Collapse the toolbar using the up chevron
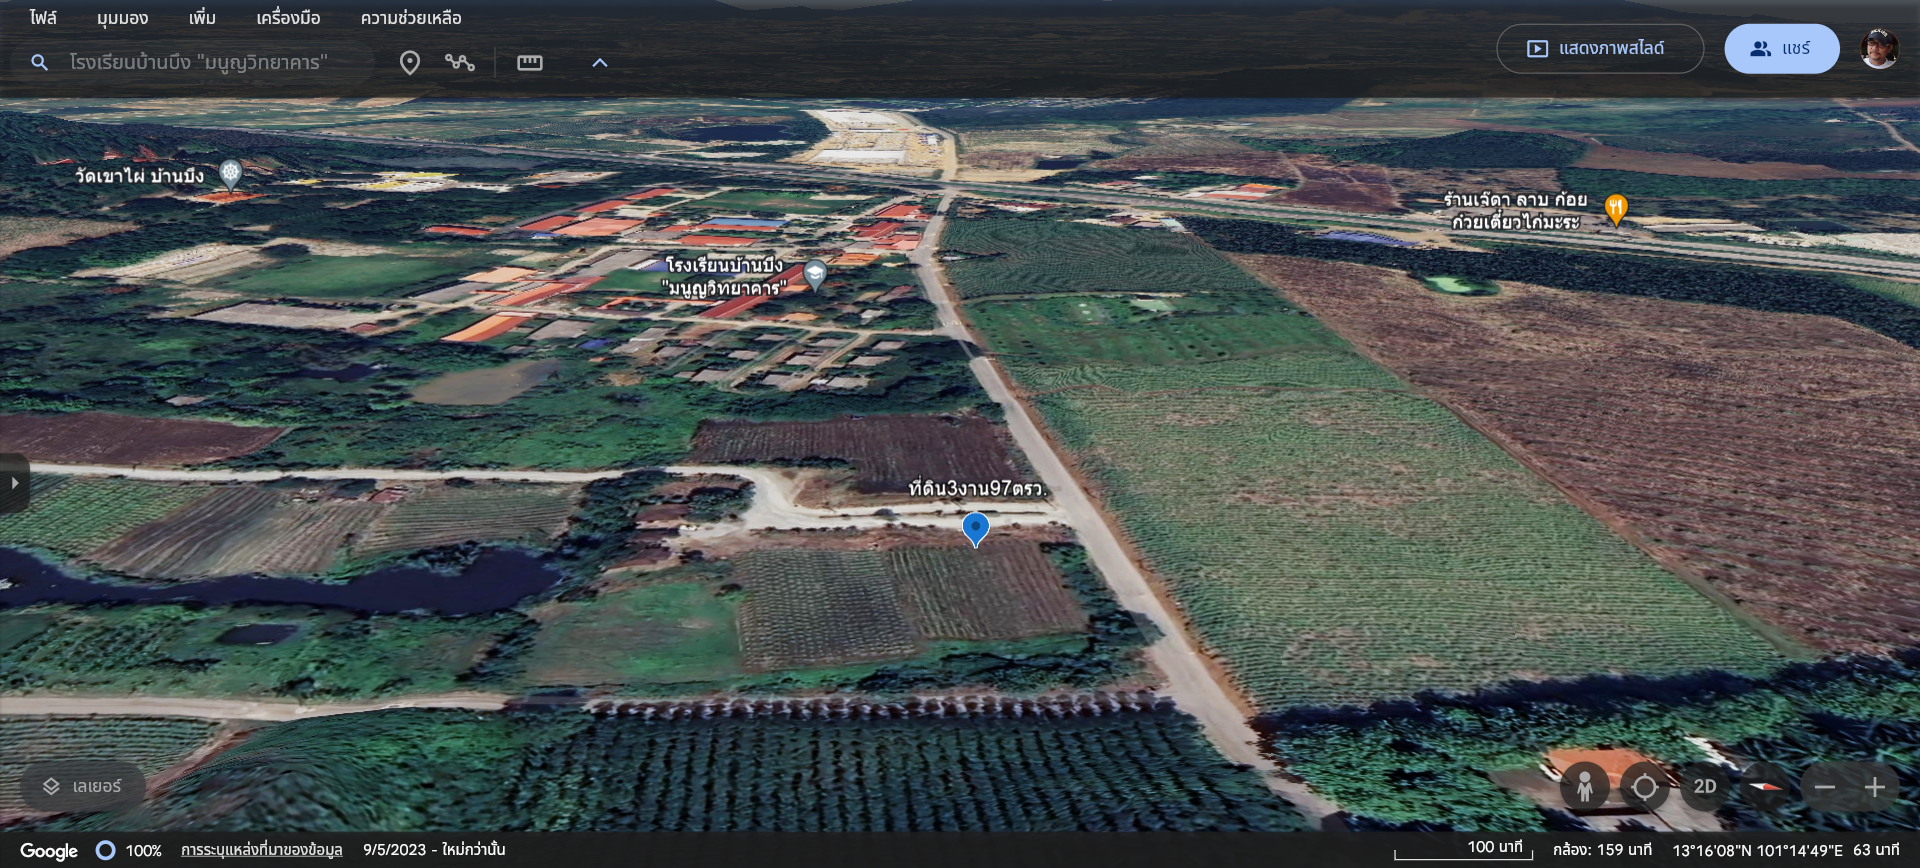The height and width of the screenshot is (868, 1920). pos(600,63)
